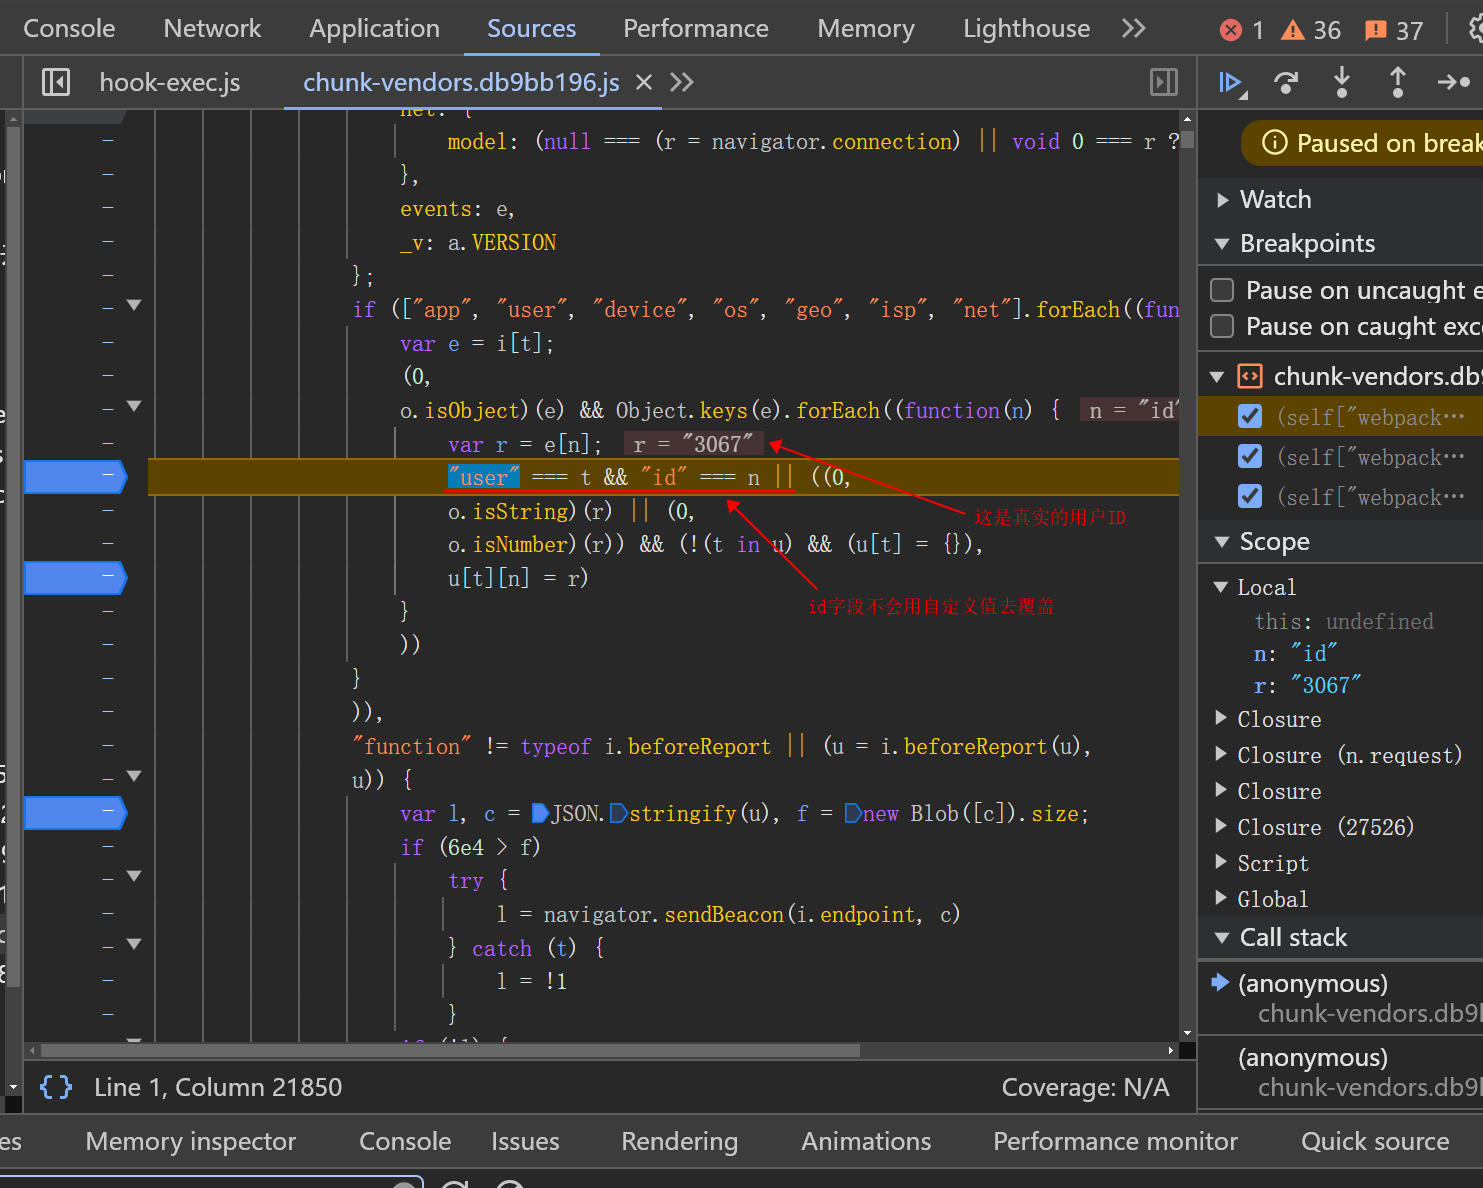Click inline value r = "3067" in code
The width and height of the screenshot is (1483, 1188).
[x=693, y=444]
